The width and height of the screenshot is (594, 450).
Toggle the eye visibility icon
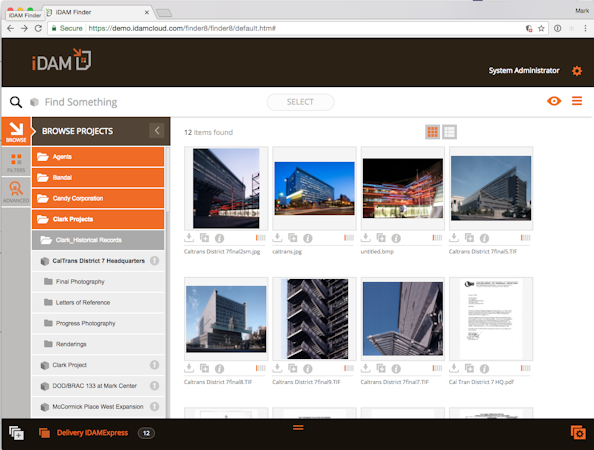coord(554,101)
